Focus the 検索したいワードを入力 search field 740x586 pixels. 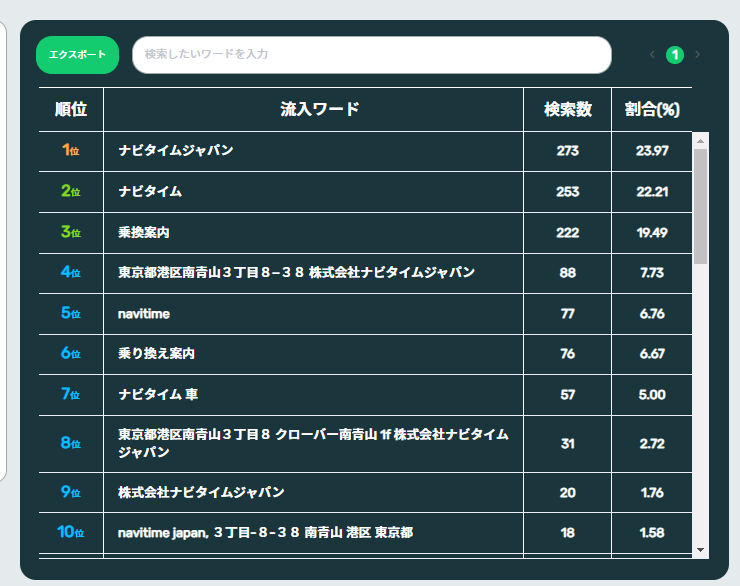click(x=372, y=55)
